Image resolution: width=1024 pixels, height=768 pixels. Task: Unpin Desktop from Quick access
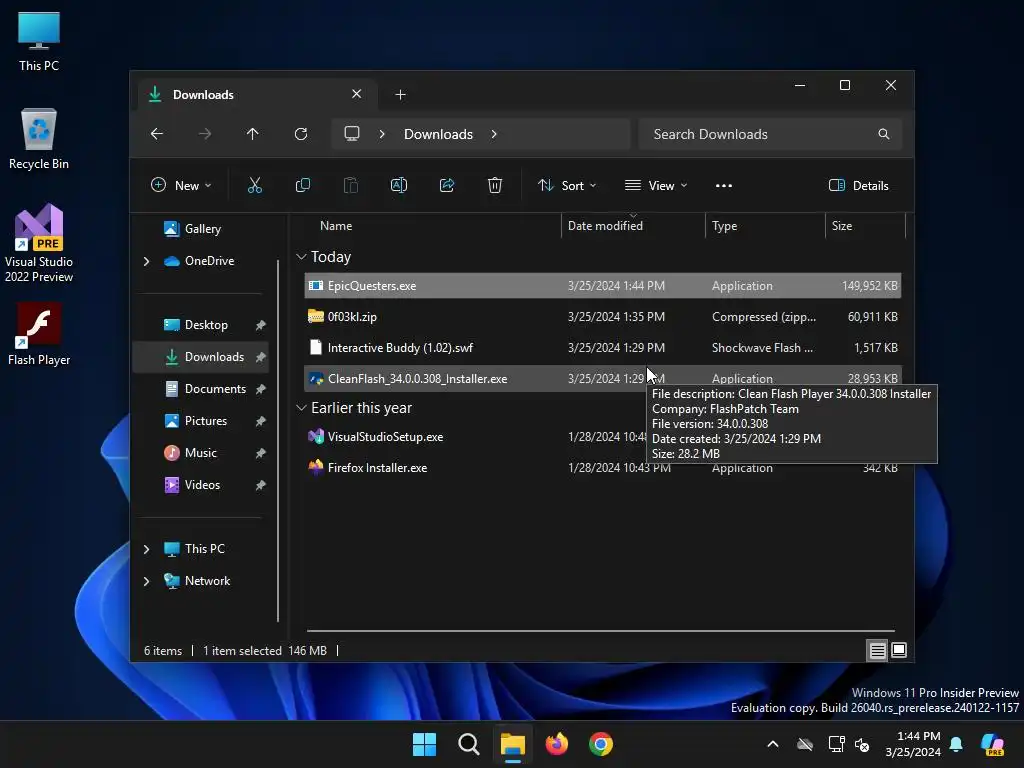pyautogui.click(x=261, y=325)
